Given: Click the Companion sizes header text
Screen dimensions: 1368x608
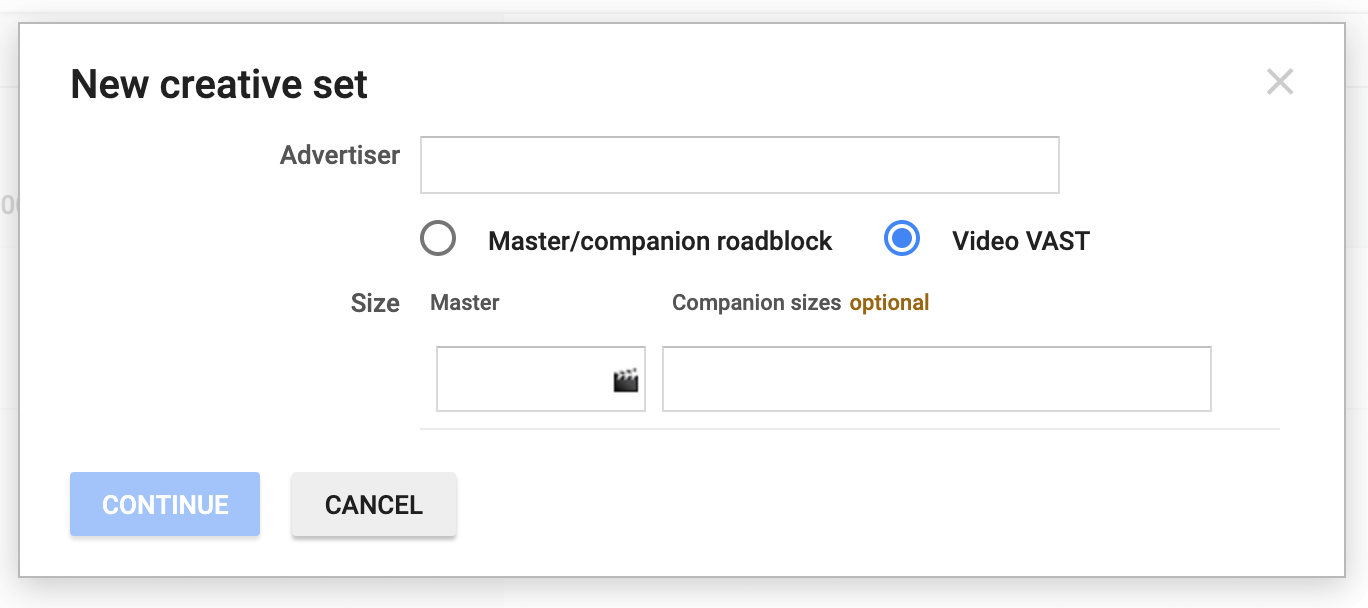Looking at the screenshot, I should click(757, 302).
